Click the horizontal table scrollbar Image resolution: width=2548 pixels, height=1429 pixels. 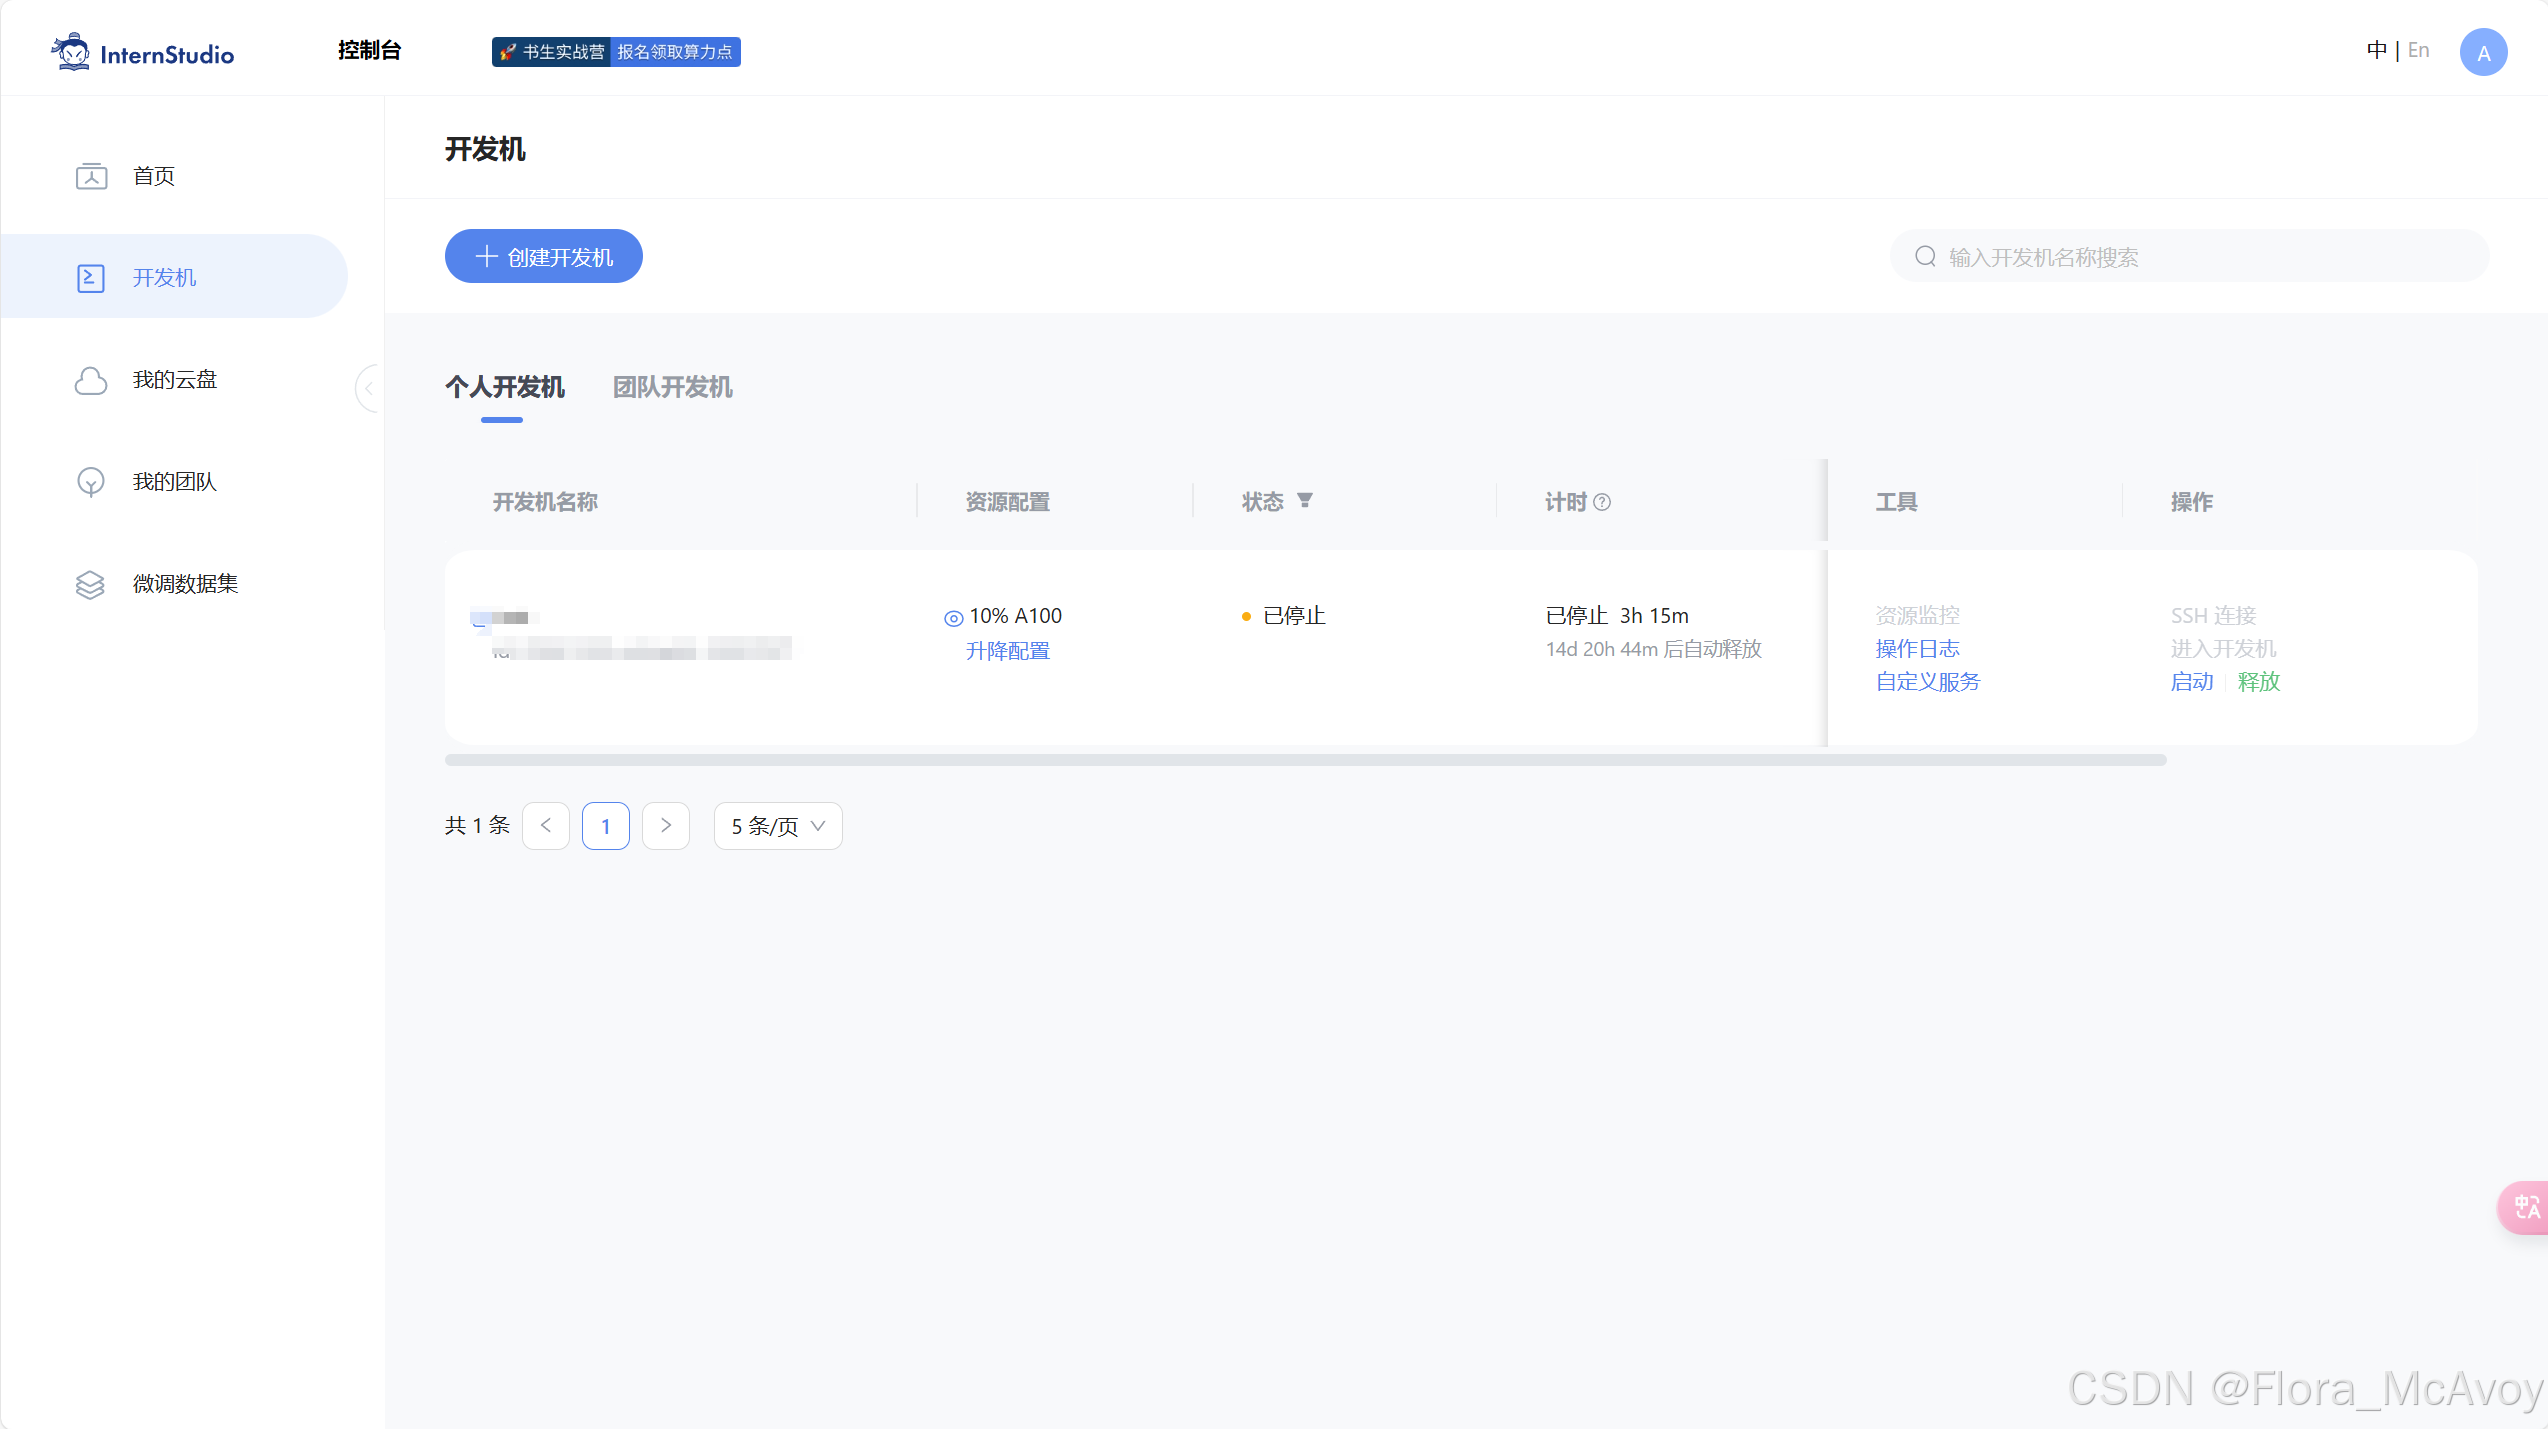1305,760
